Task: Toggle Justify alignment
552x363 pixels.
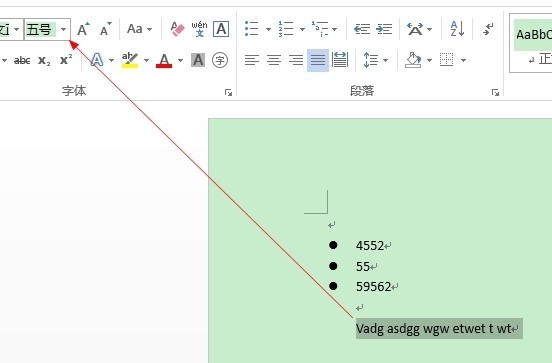Action: [x=318, y=60]
